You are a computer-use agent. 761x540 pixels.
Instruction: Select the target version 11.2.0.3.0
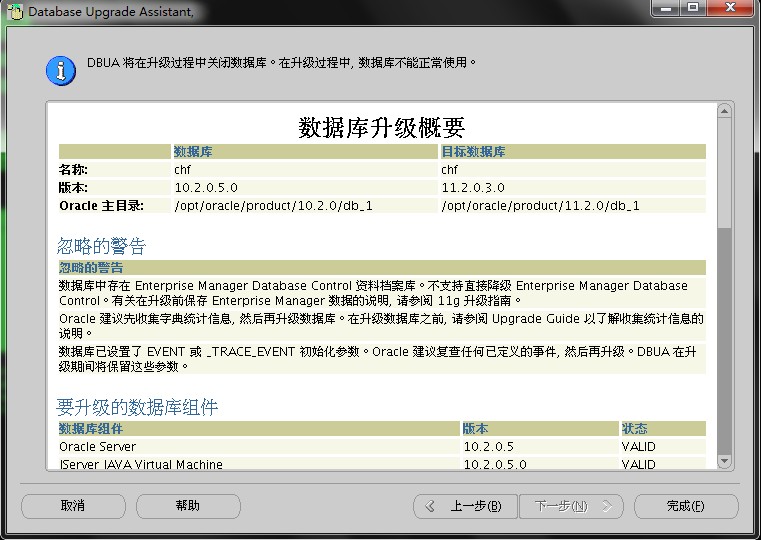coord(473,188)
